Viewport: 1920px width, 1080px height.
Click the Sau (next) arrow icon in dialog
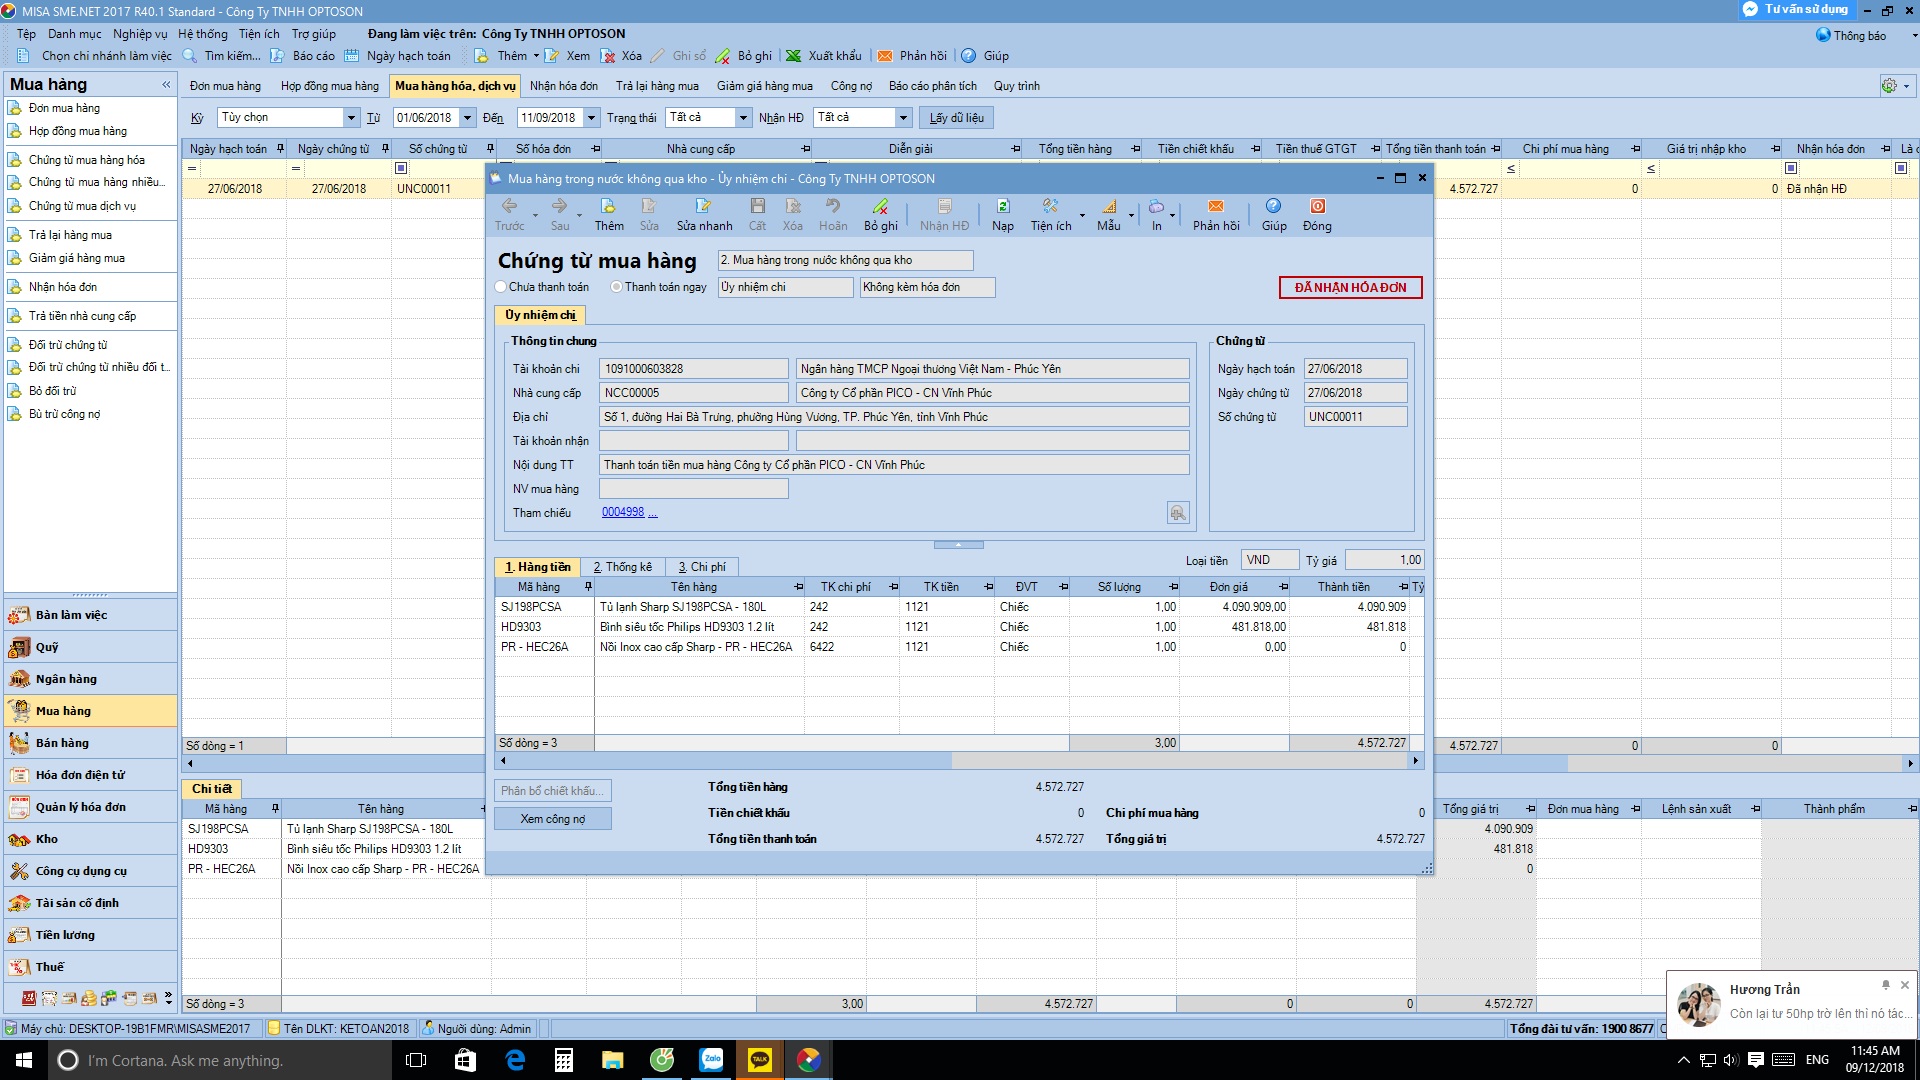click(559, 206)
